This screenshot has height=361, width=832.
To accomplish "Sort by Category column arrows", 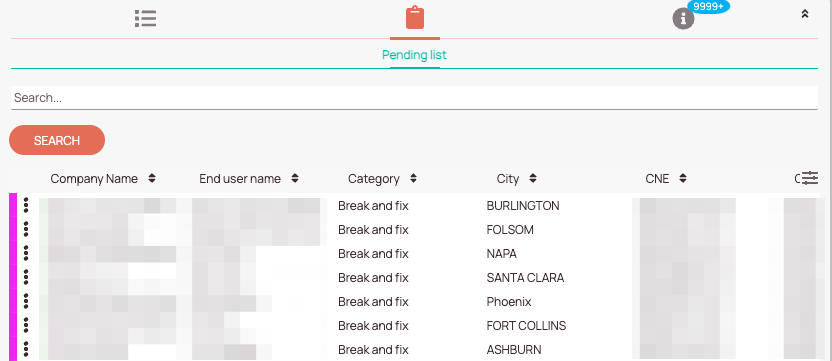I will [x=413, y=178].
